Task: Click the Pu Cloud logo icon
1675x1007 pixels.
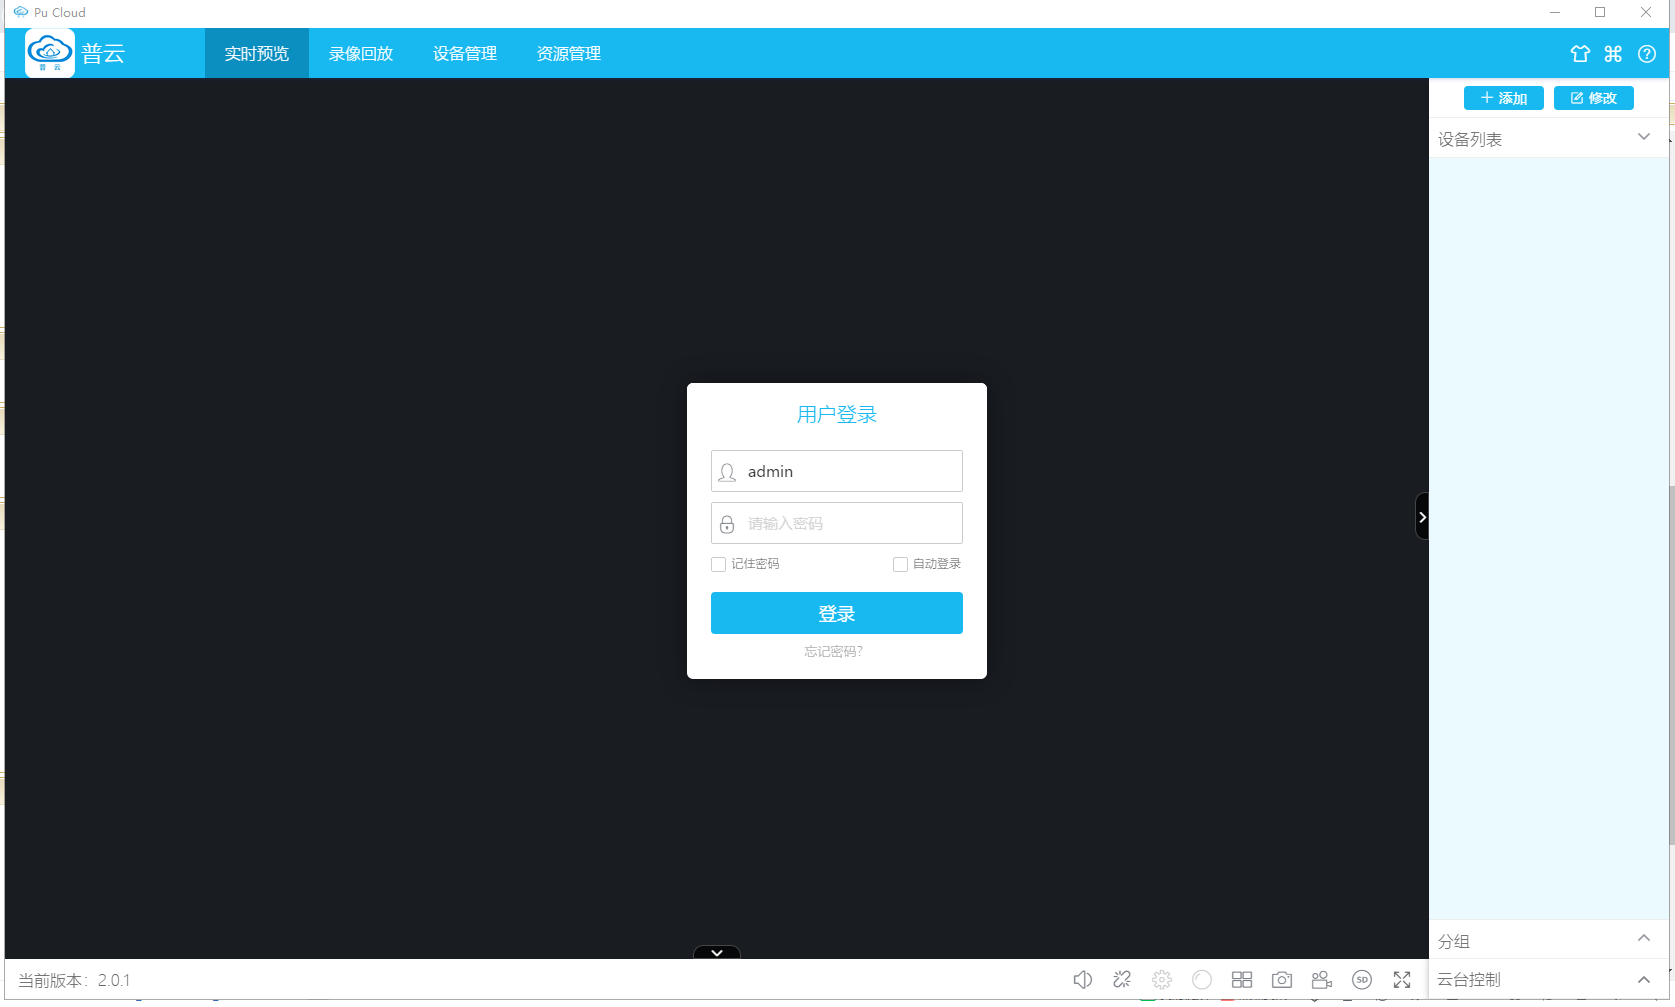Action: [50, 53]
